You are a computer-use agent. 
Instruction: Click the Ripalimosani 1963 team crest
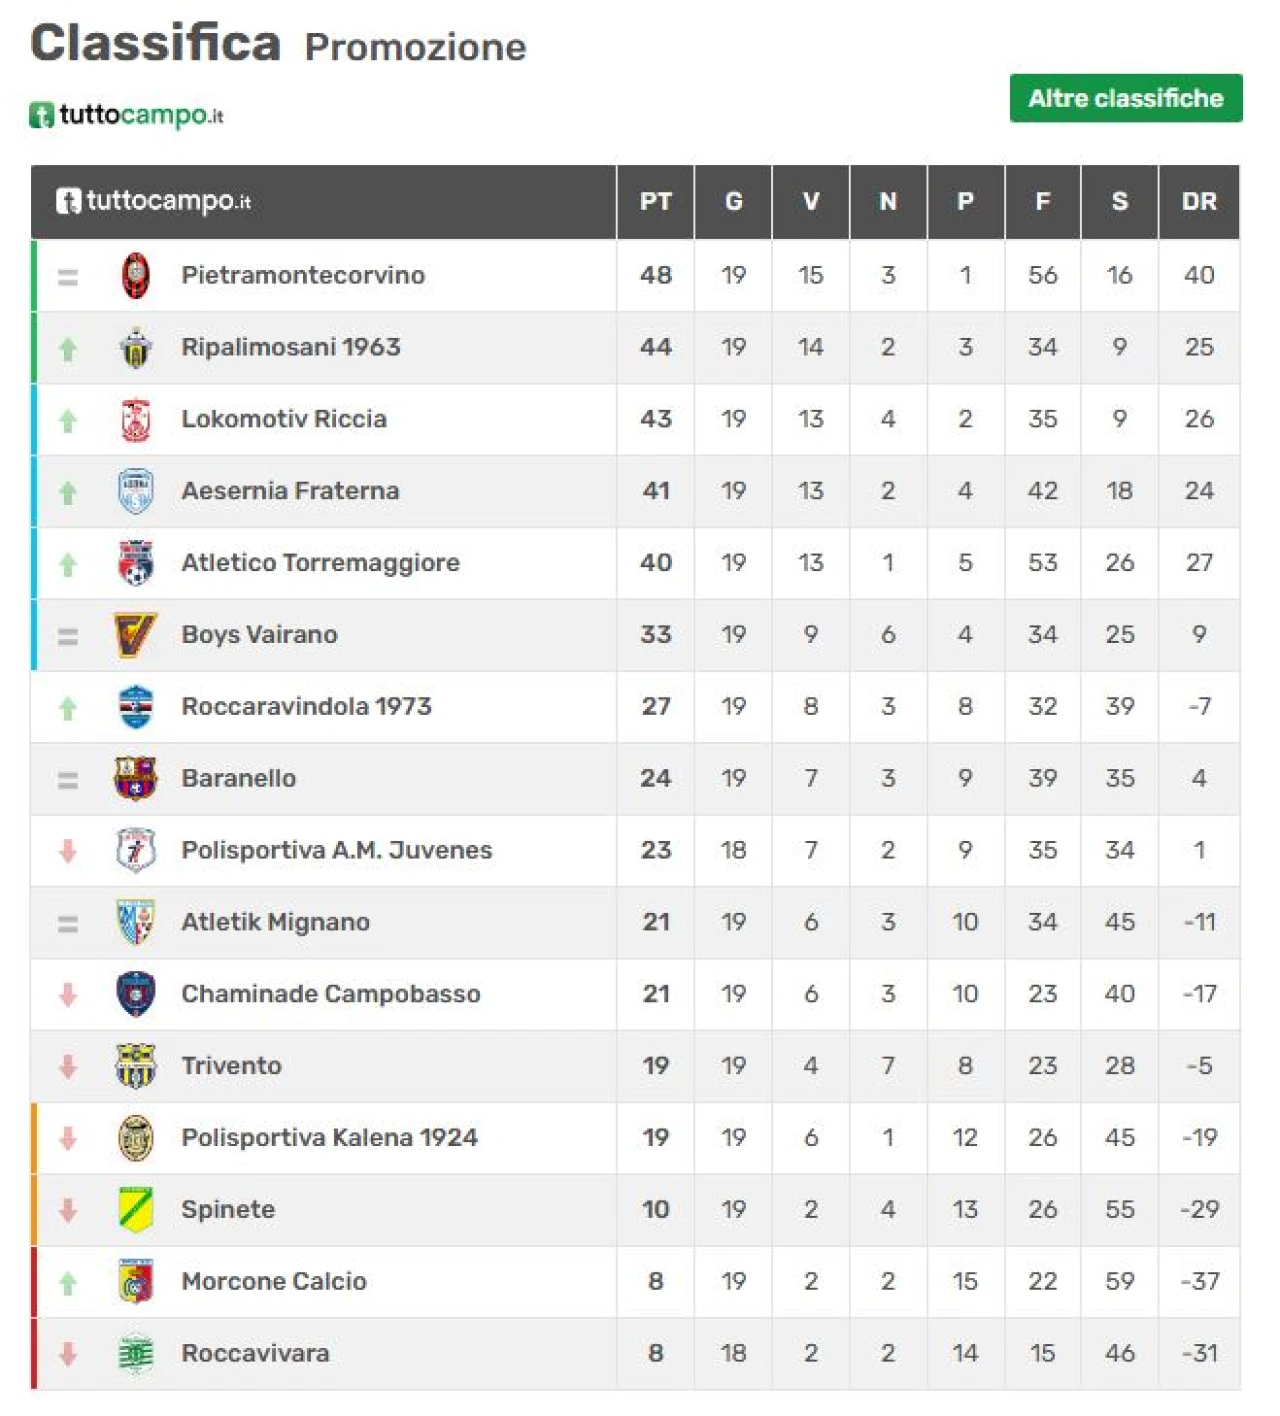[x=136, y=348]
